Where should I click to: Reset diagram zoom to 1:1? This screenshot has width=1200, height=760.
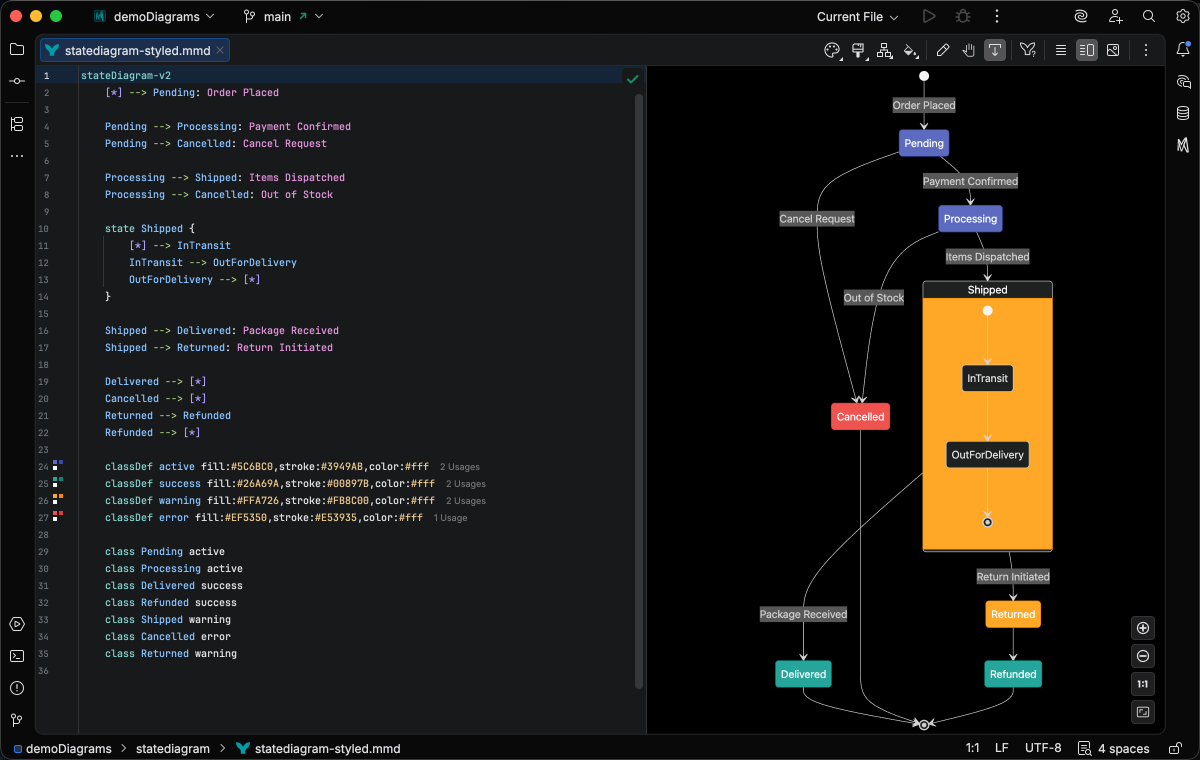tap(1144, 684)
